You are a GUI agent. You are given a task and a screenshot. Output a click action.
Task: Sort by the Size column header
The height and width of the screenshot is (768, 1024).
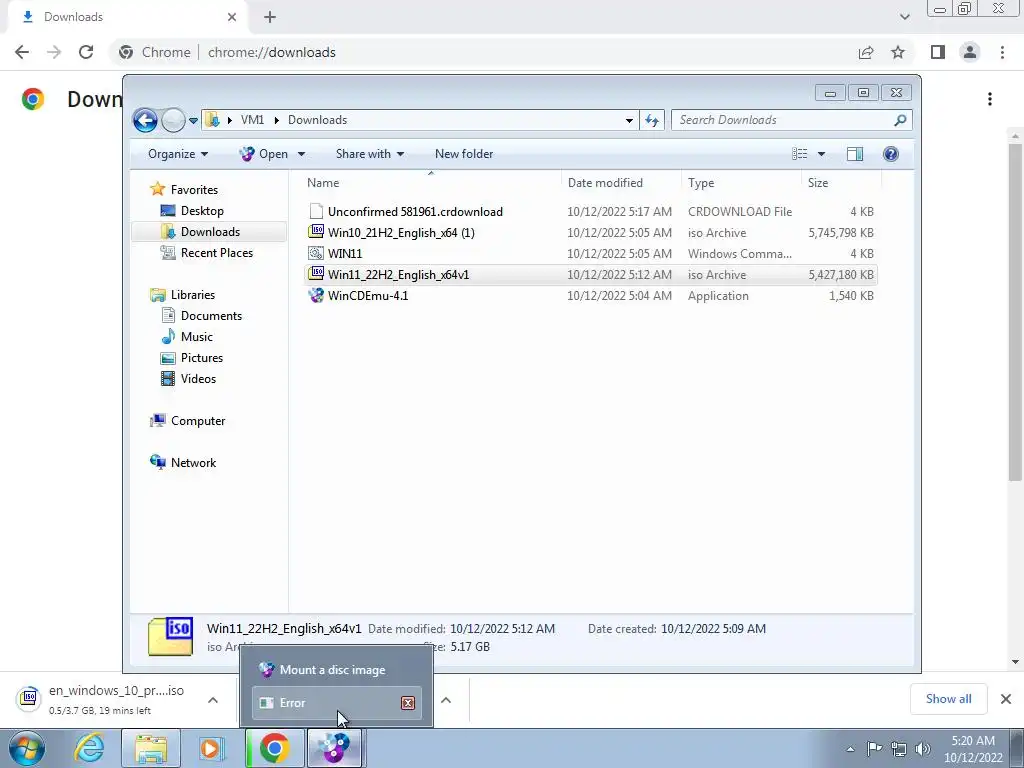tap(841, 183)
